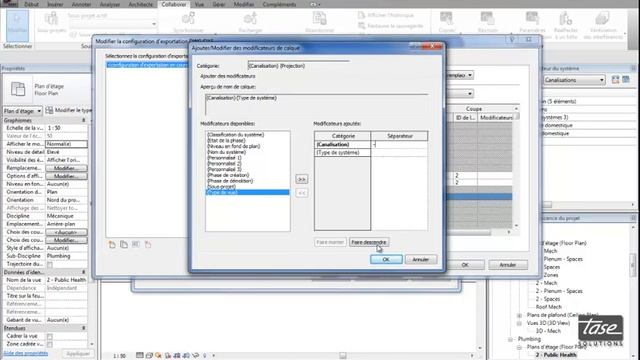
Task: Open Aide des propriétés link
Action: (26, 353)
